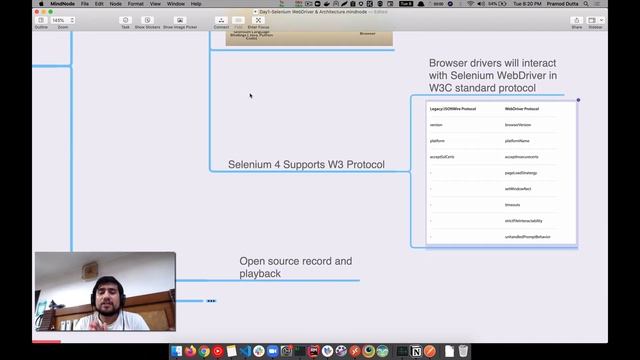Open the Apple menu
This screenshot has height=360, width=640.
pyautogui.click(x=41, y=4)
